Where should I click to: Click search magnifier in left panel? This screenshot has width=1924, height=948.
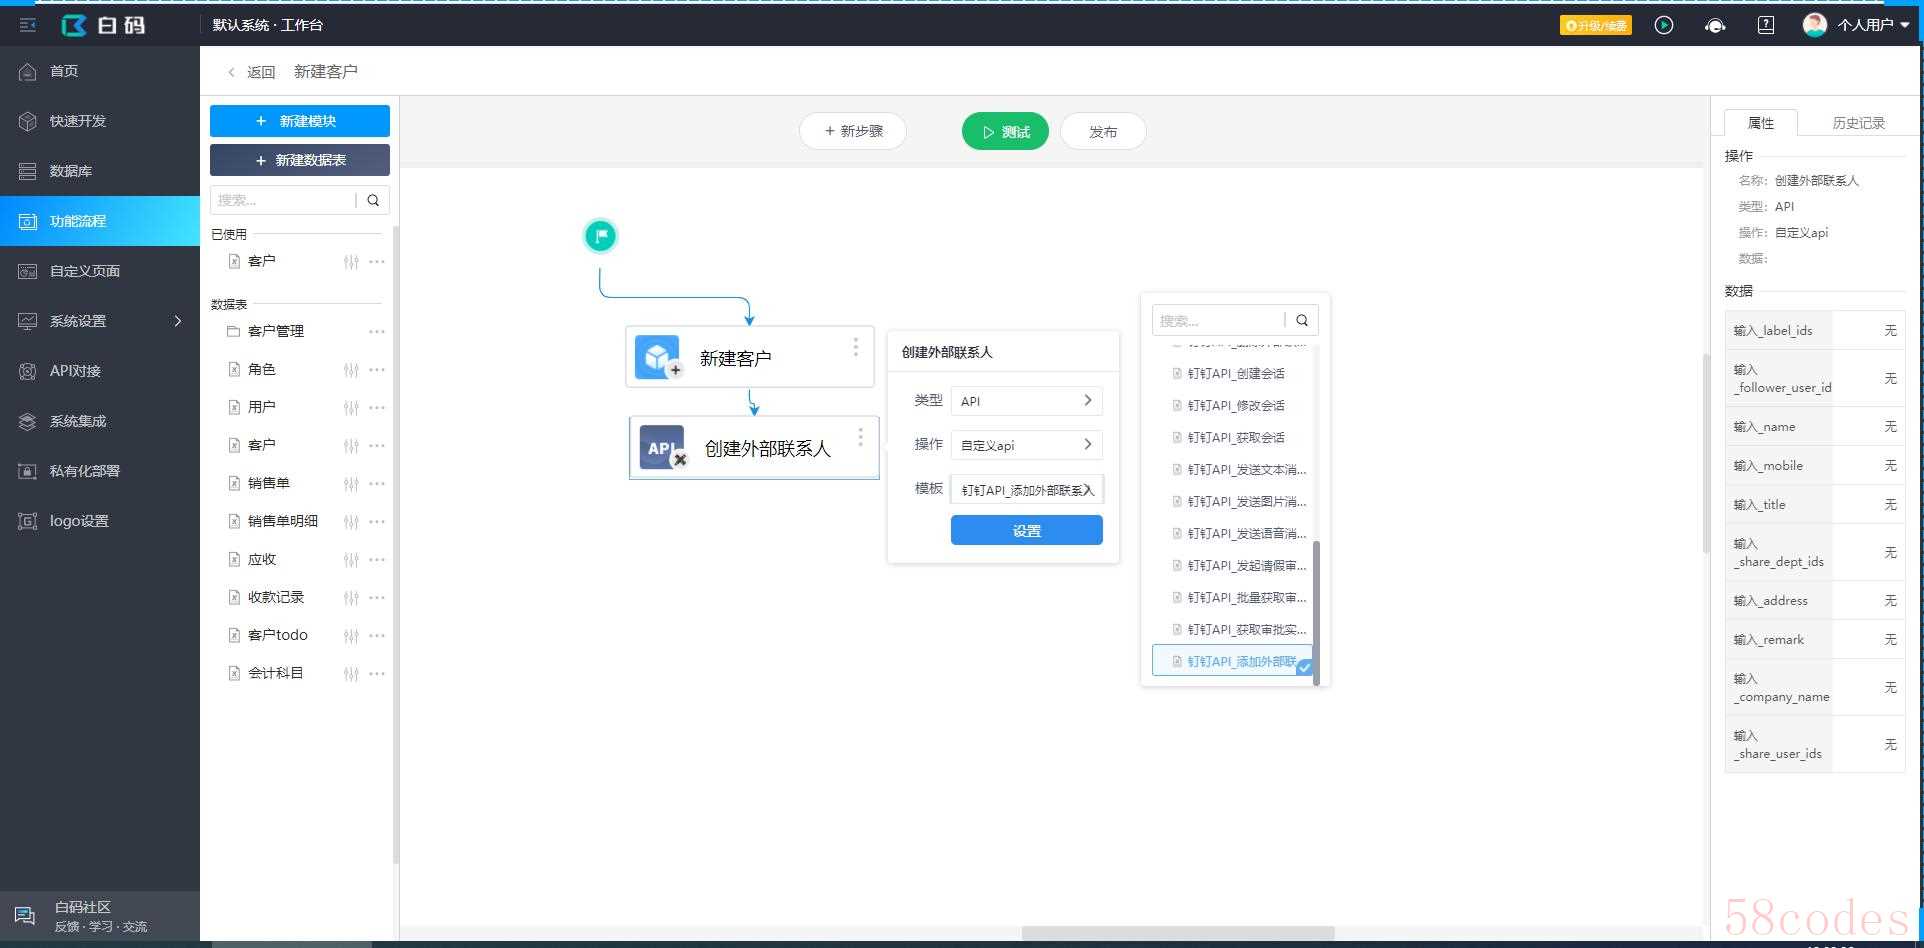coord(373,200)
